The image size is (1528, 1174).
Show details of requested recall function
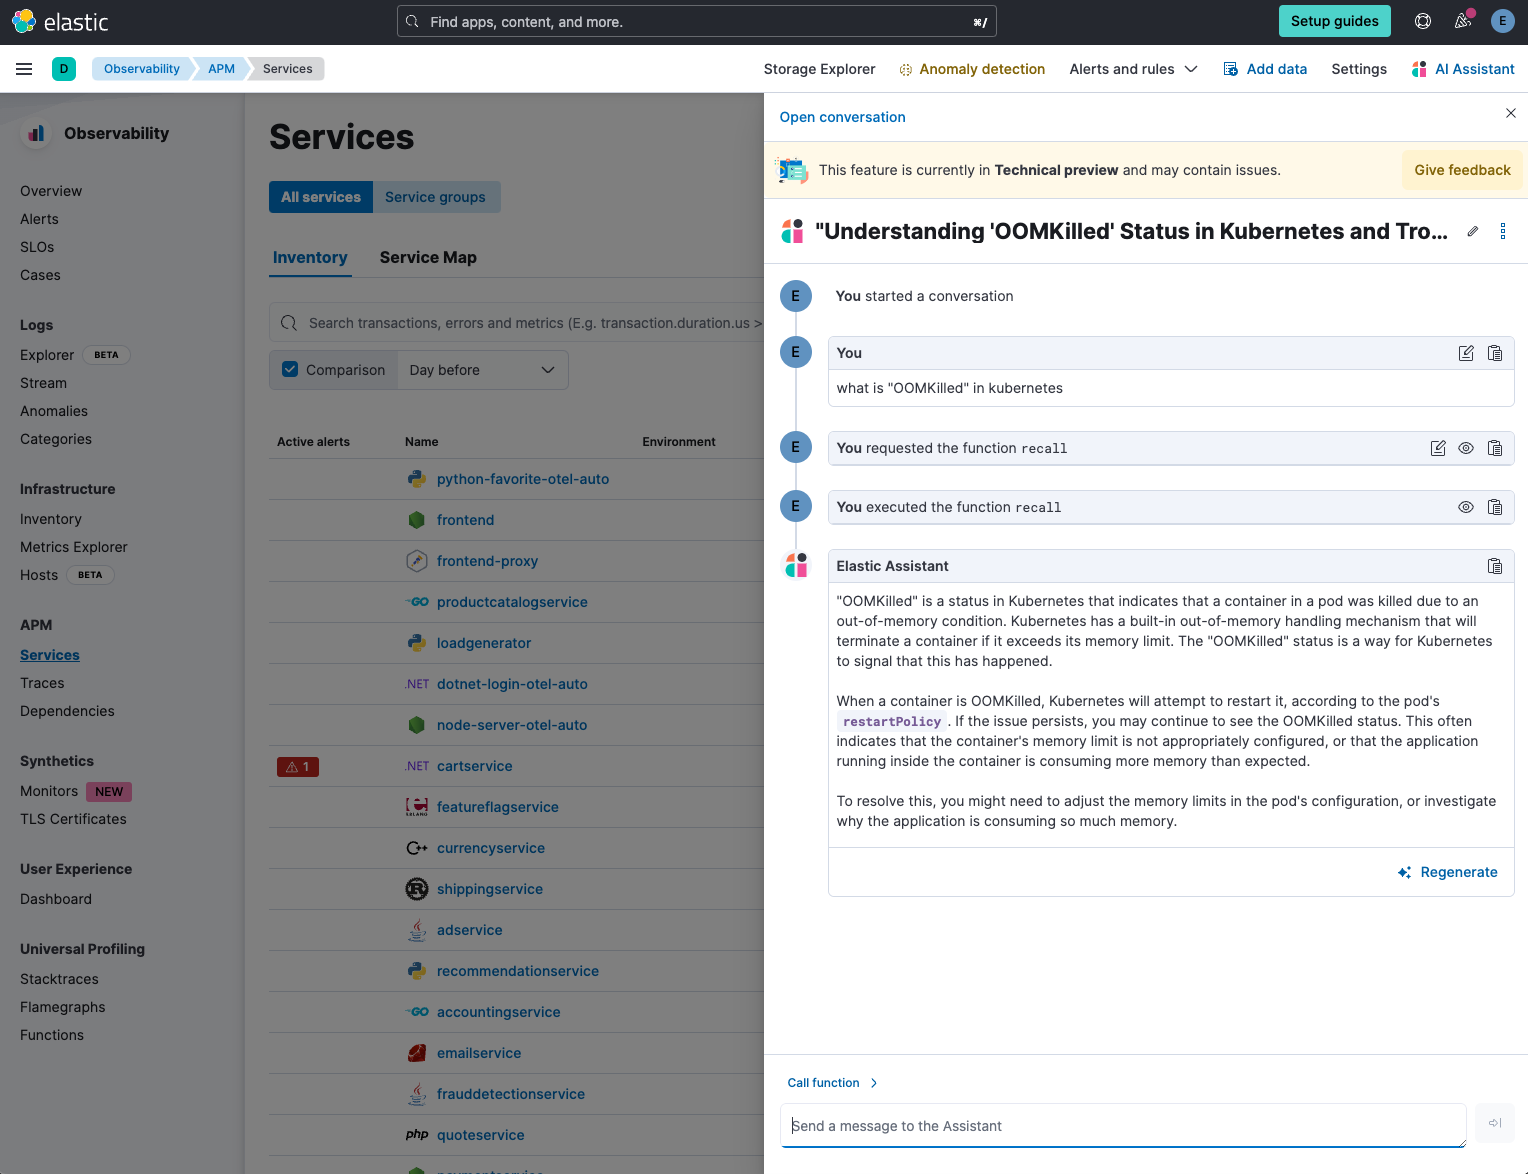point(1465,448)
